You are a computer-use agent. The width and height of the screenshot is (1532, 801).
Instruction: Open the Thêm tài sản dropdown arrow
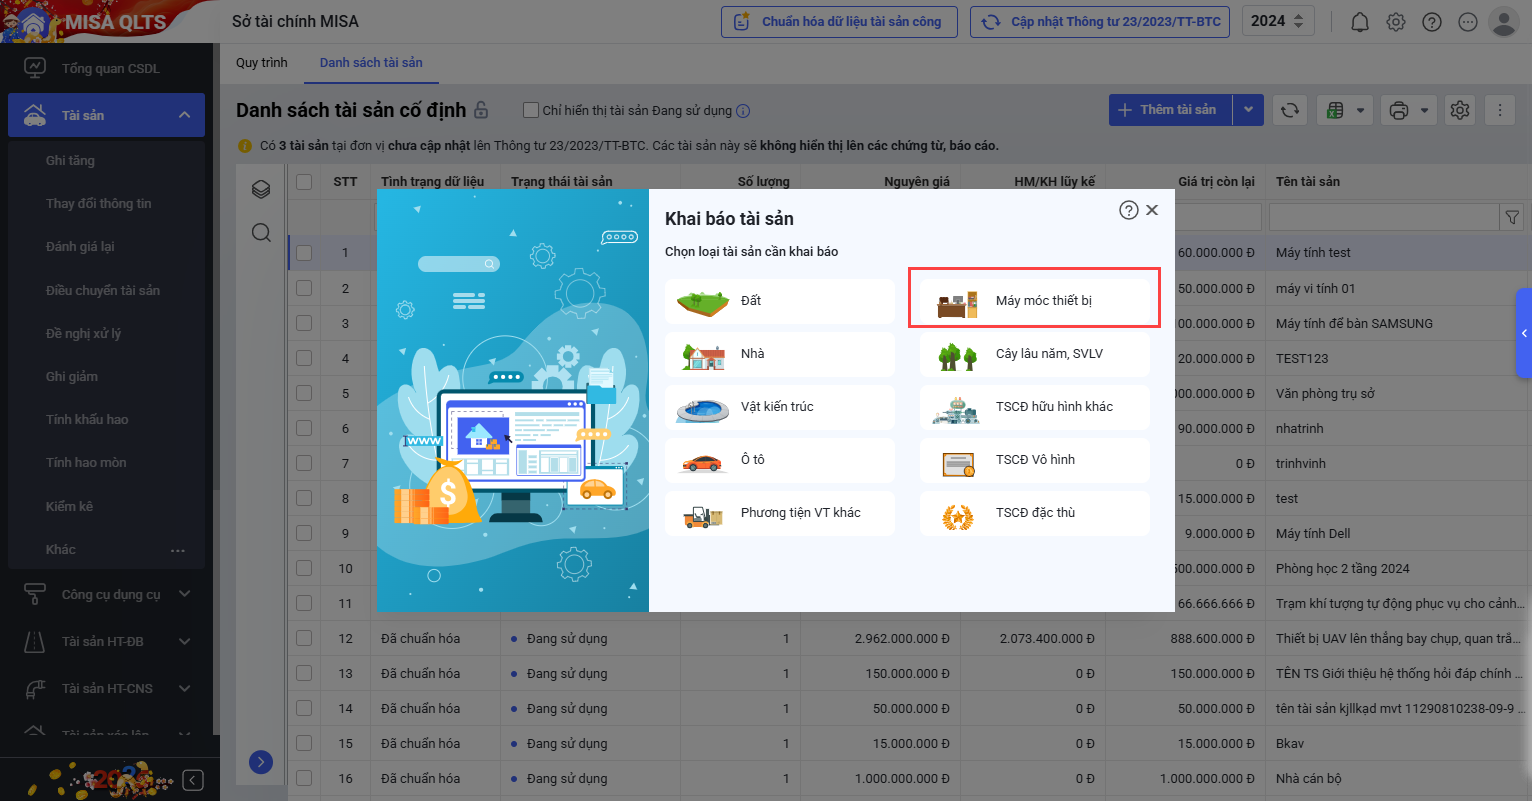click(1248, 110)
